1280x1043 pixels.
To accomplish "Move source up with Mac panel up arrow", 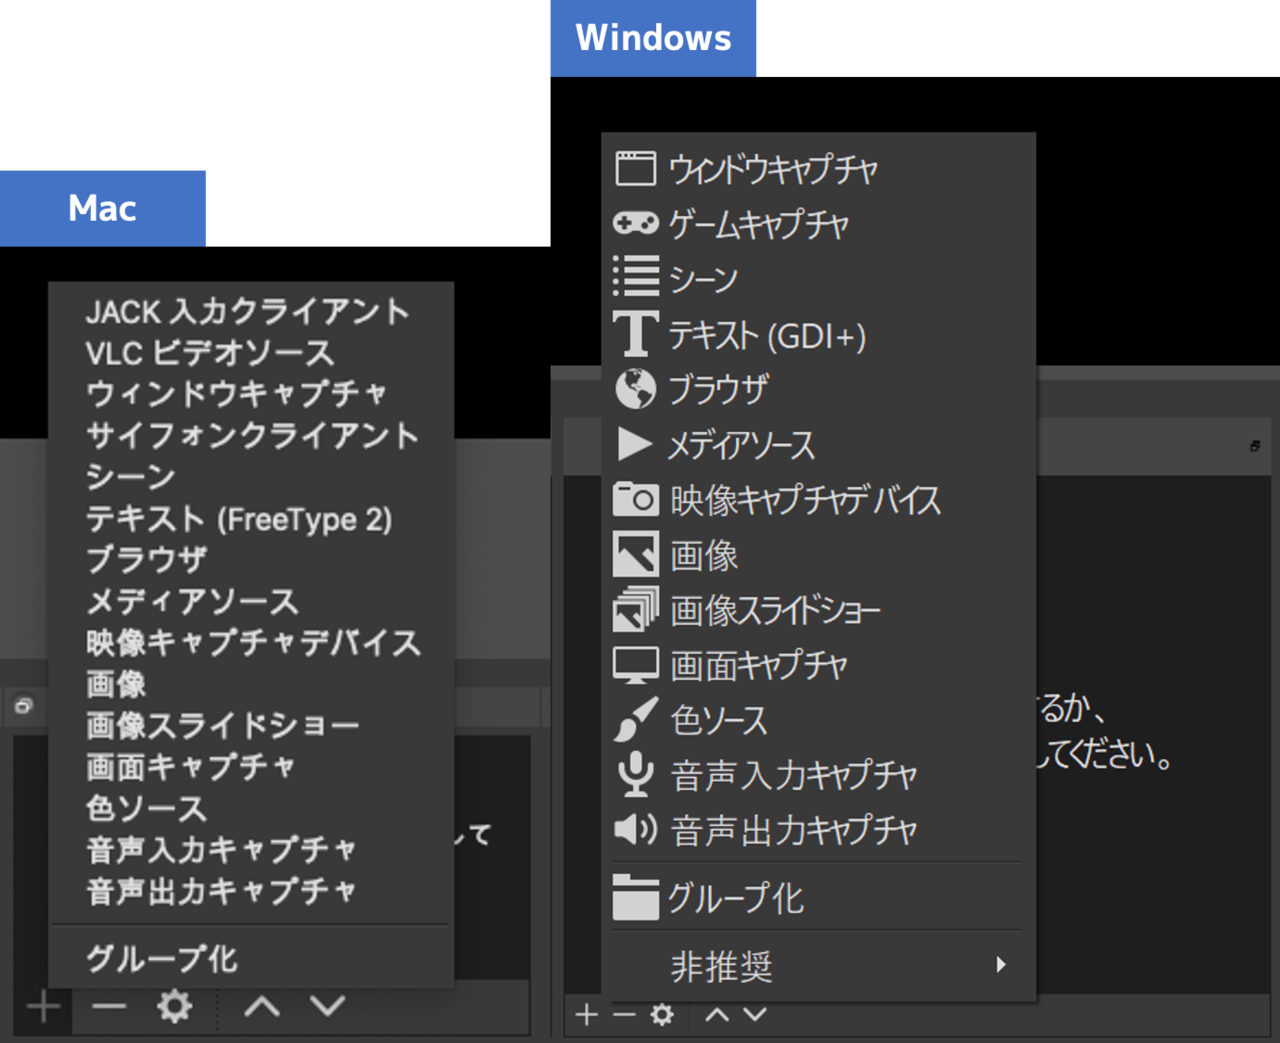I will (262, 1006).
